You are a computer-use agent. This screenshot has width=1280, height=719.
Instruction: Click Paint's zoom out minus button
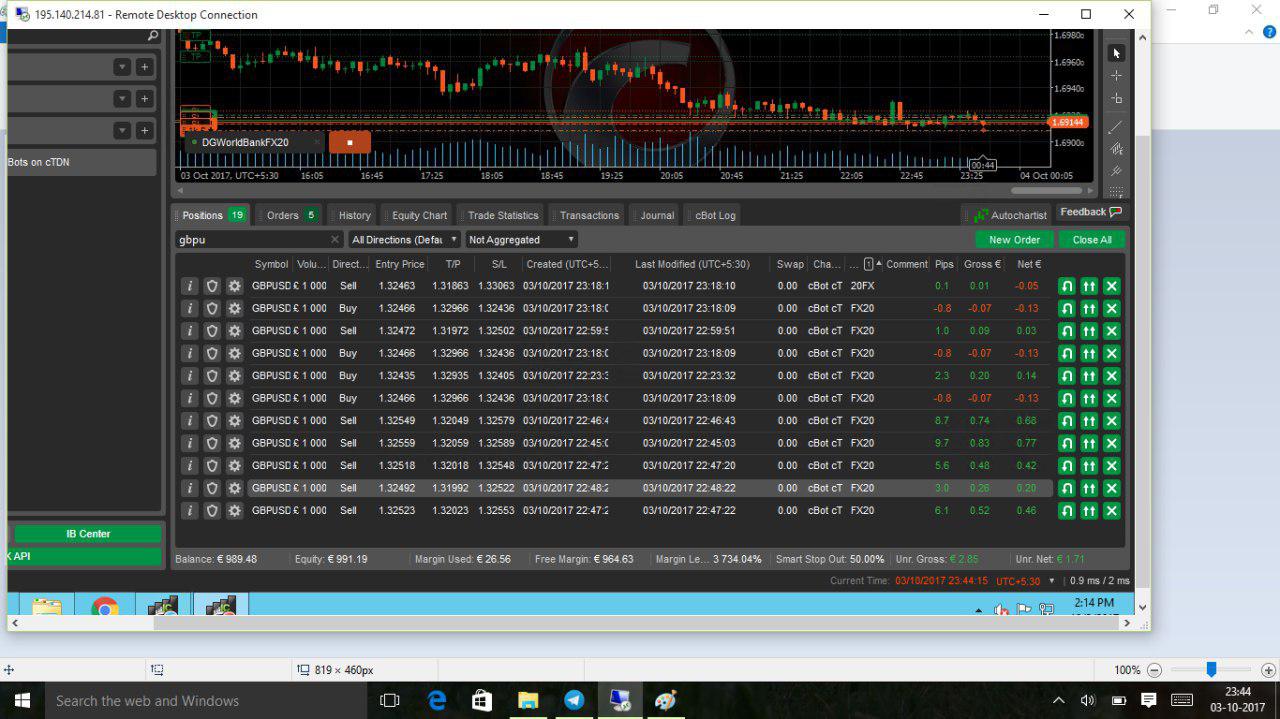coord(1155,670)
